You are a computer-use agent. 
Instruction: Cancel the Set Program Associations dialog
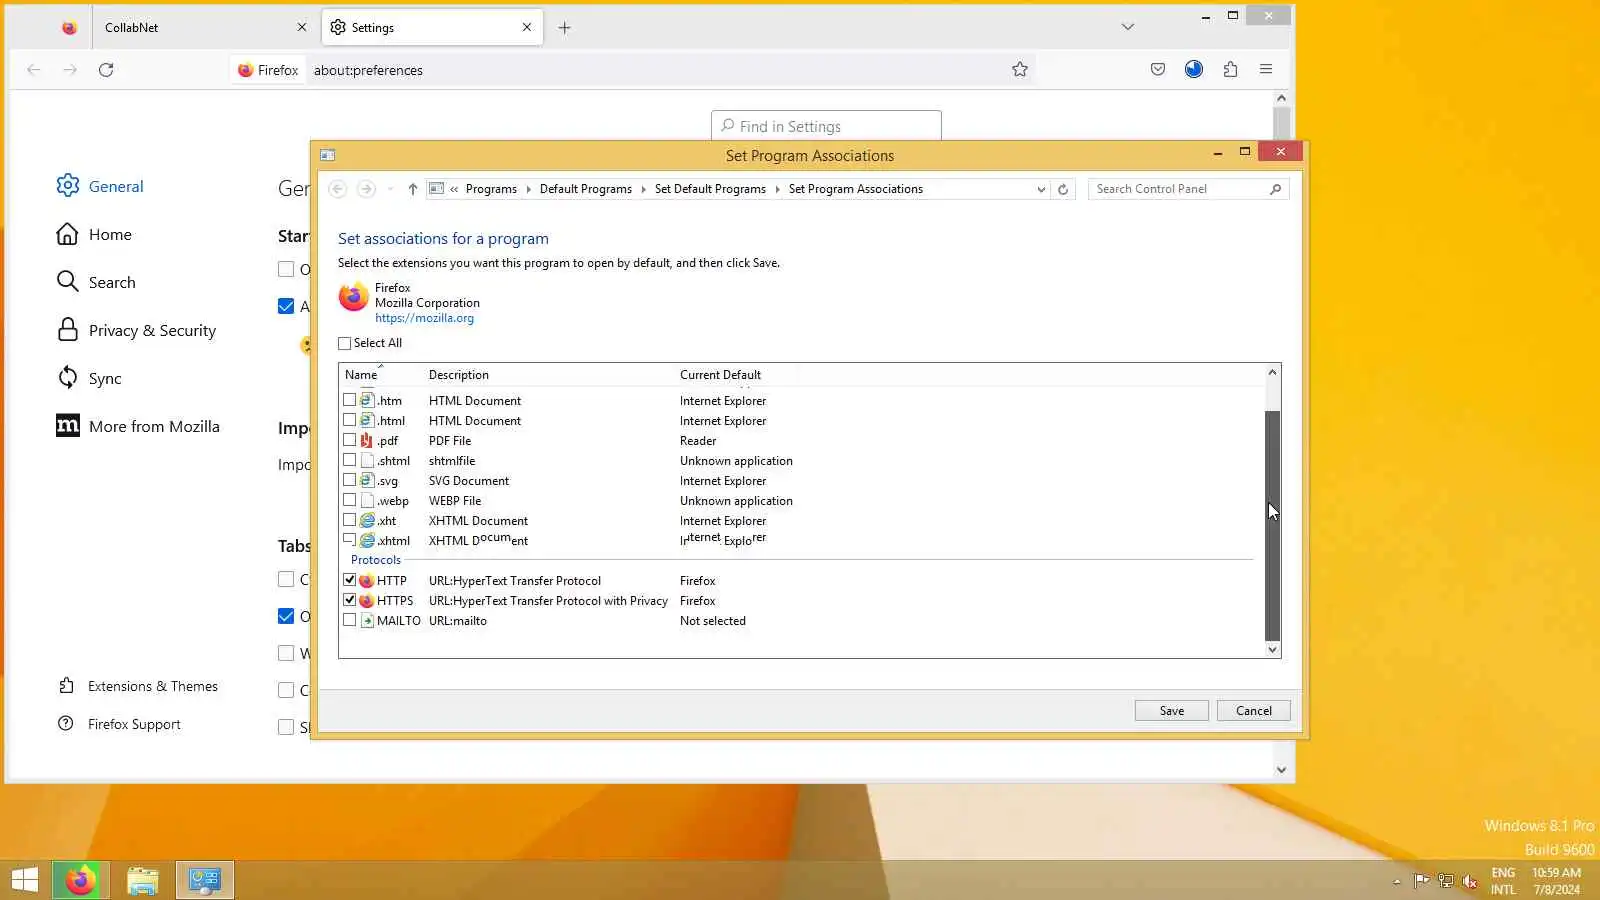click(1254, 711)
